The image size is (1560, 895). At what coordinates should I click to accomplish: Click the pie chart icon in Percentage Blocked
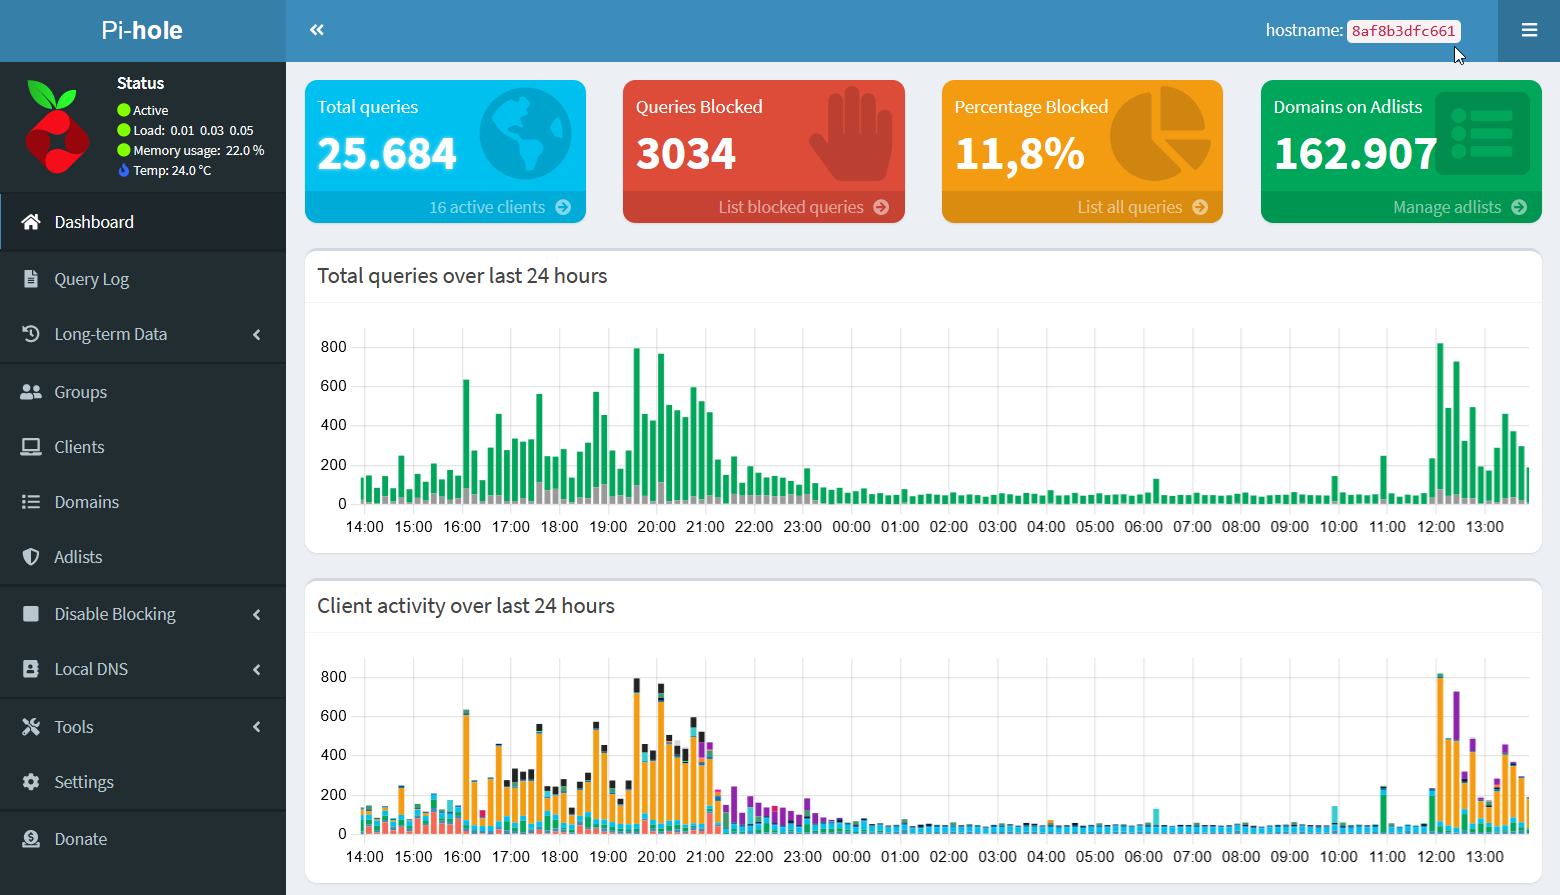pyautogui.click(x=1161, y=134)
